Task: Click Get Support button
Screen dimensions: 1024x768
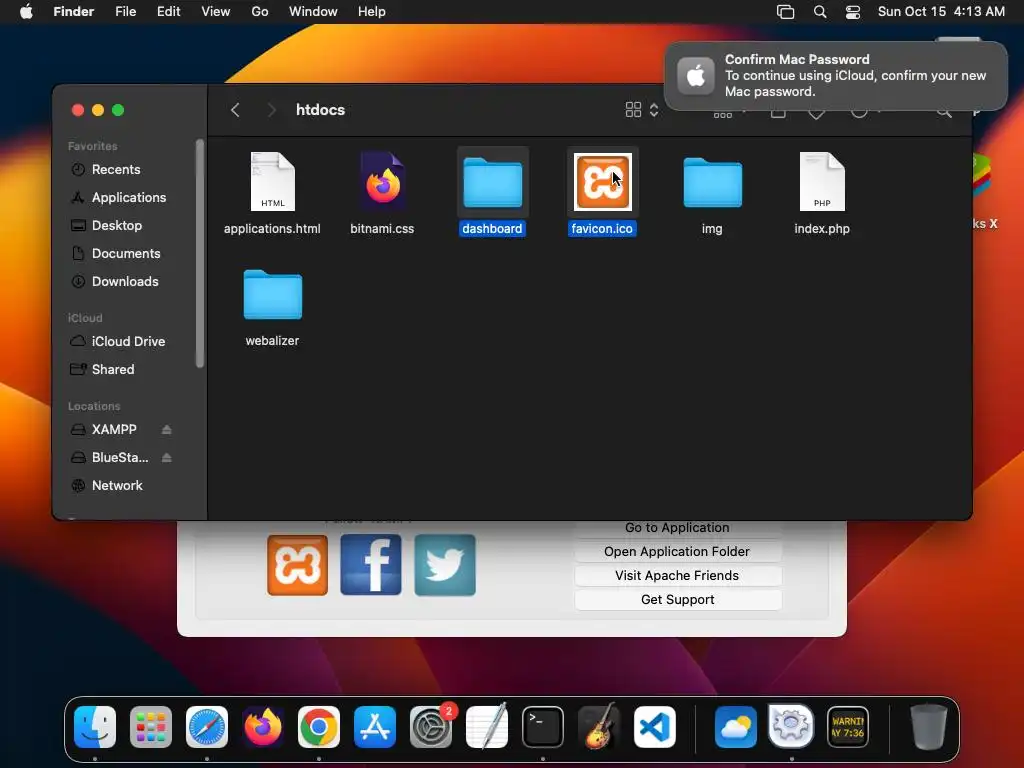Action: pyautogui.click(x=677, y=600)
